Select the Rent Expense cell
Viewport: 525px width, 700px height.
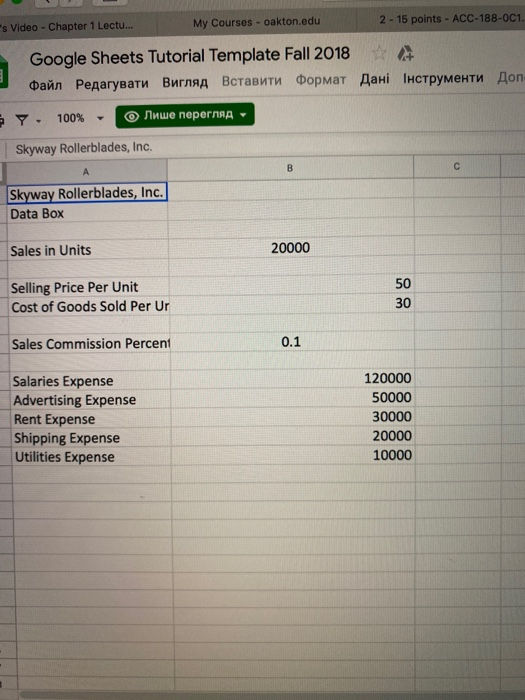91,419
